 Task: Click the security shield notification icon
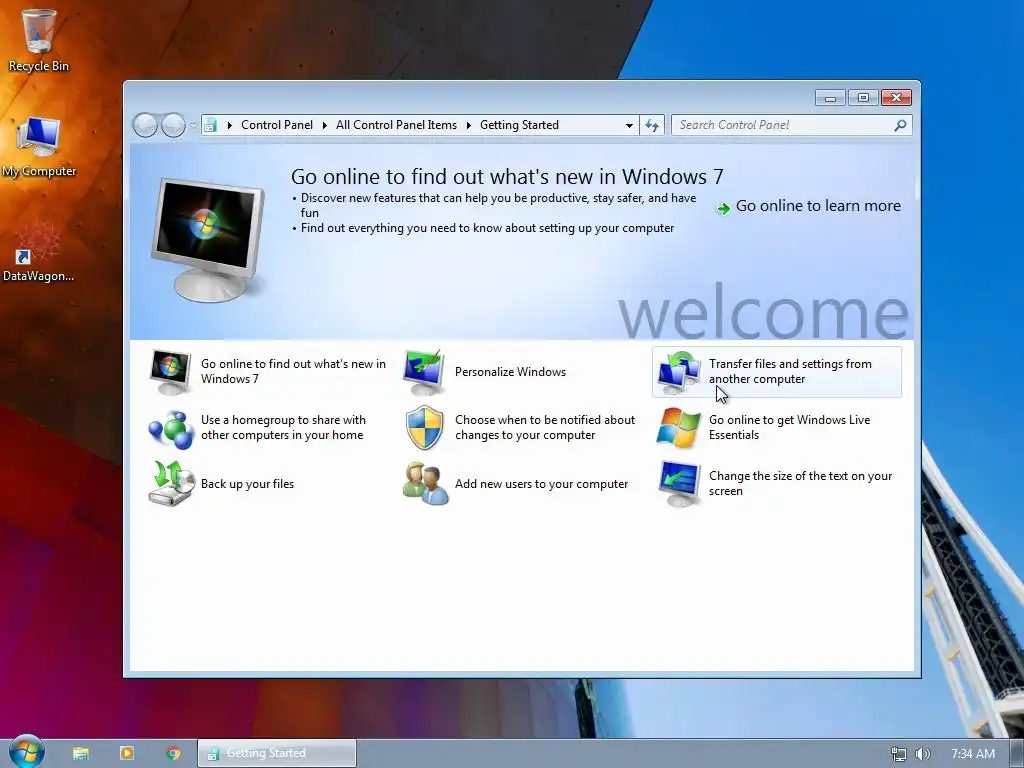click(x=424, y=427)
